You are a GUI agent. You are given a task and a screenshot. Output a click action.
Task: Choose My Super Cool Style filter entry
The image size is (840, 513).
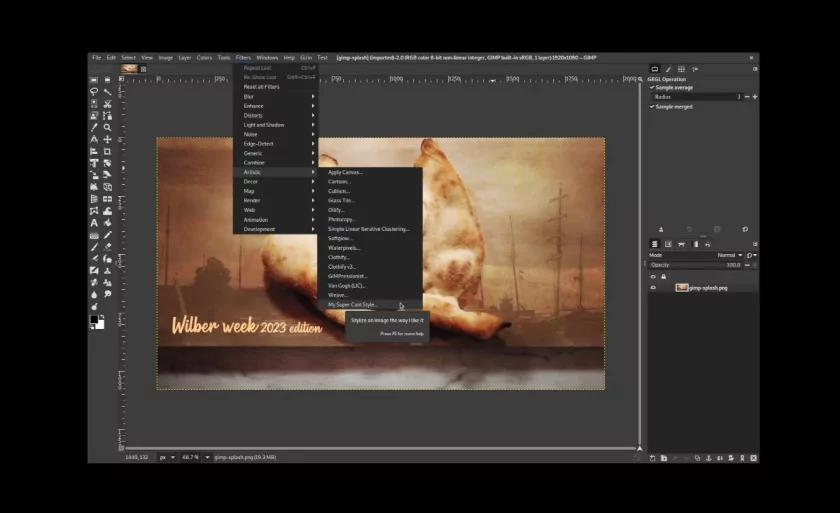click(x=351, y=304)
